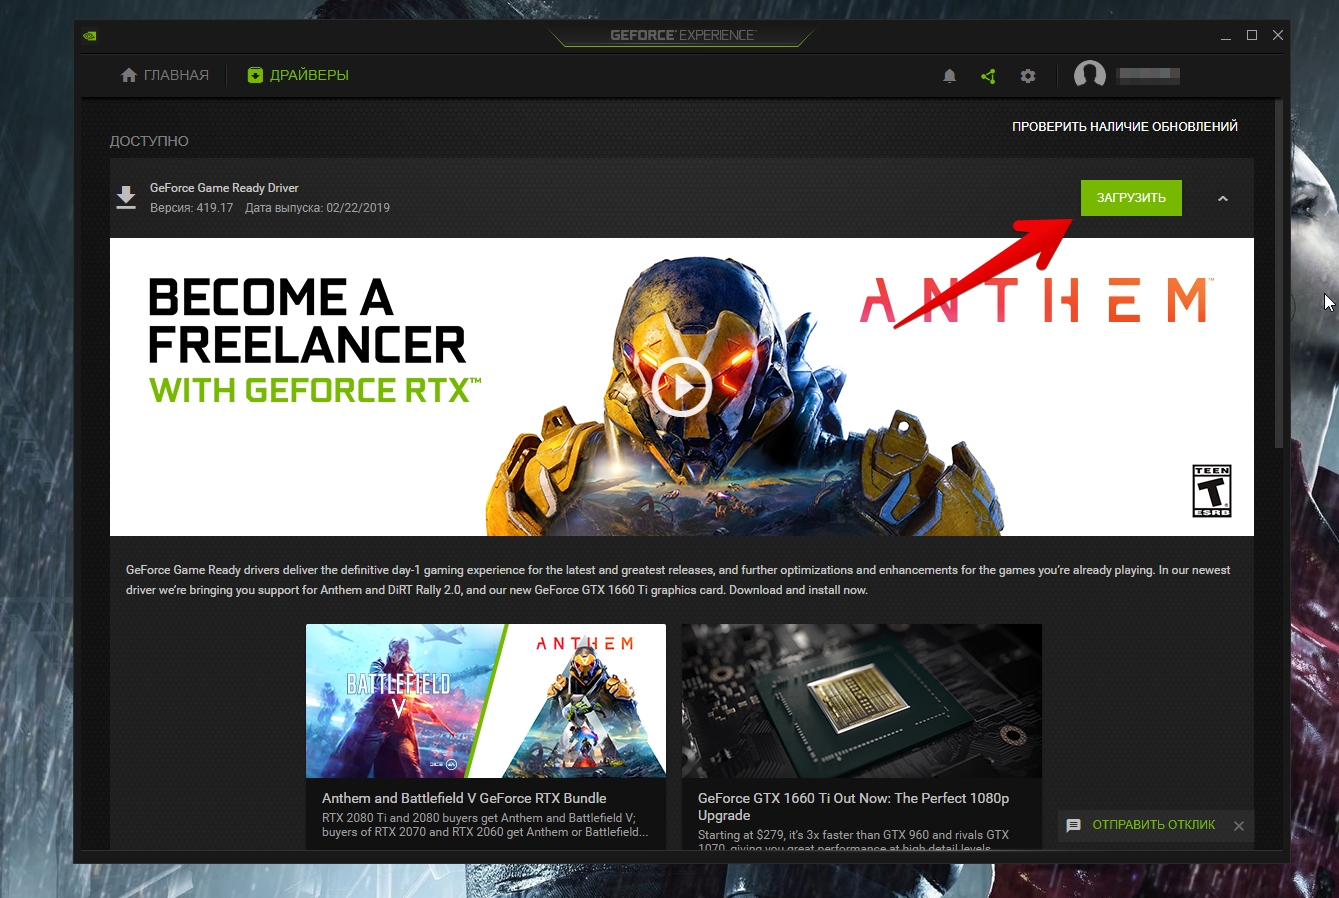Click the ДОСТУПНО section heading
This screenshot has height=898, width=1339.
(149, 141)
